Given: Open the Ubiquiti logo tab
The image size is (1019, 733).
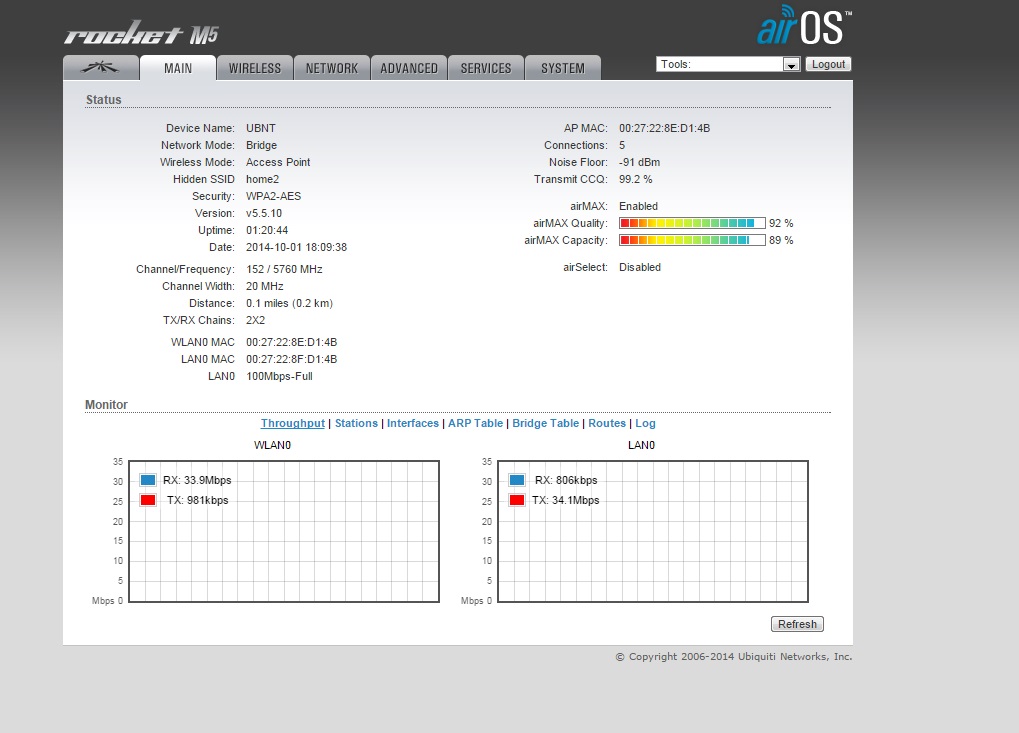Looking at the screenshot, I should tap(101, 68).
